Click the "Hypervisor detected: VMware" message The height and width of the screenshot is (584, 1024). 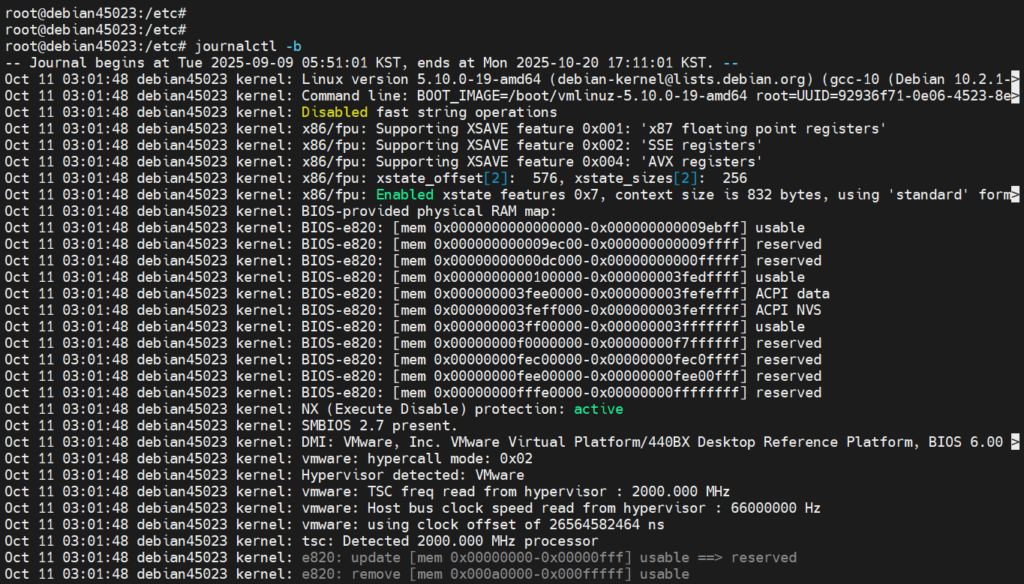tap(412, 475)
